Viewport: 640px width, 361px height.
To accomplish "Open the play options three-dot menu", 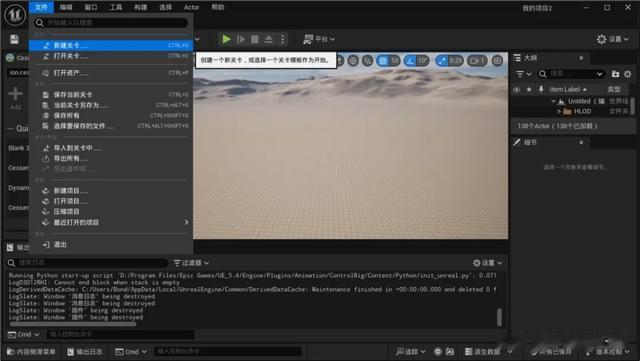I will [x=282, y=39].
